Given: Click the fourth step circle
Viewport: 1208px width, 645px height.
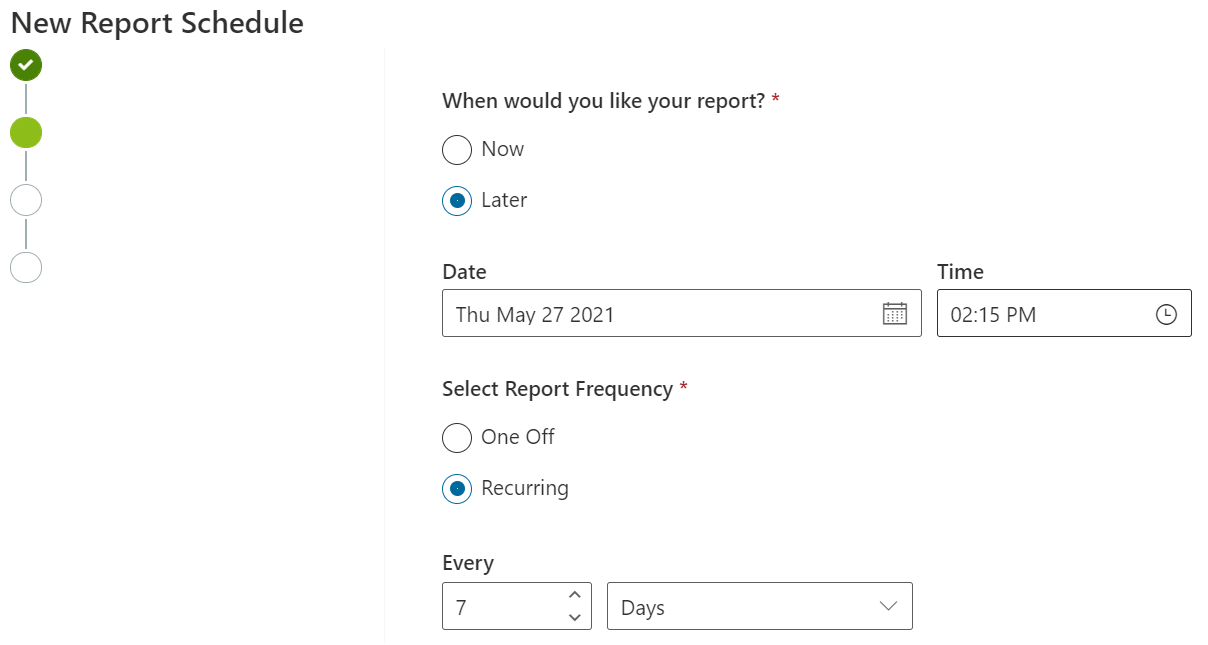Looking at the screenshot, I should (x=26, y=267).
